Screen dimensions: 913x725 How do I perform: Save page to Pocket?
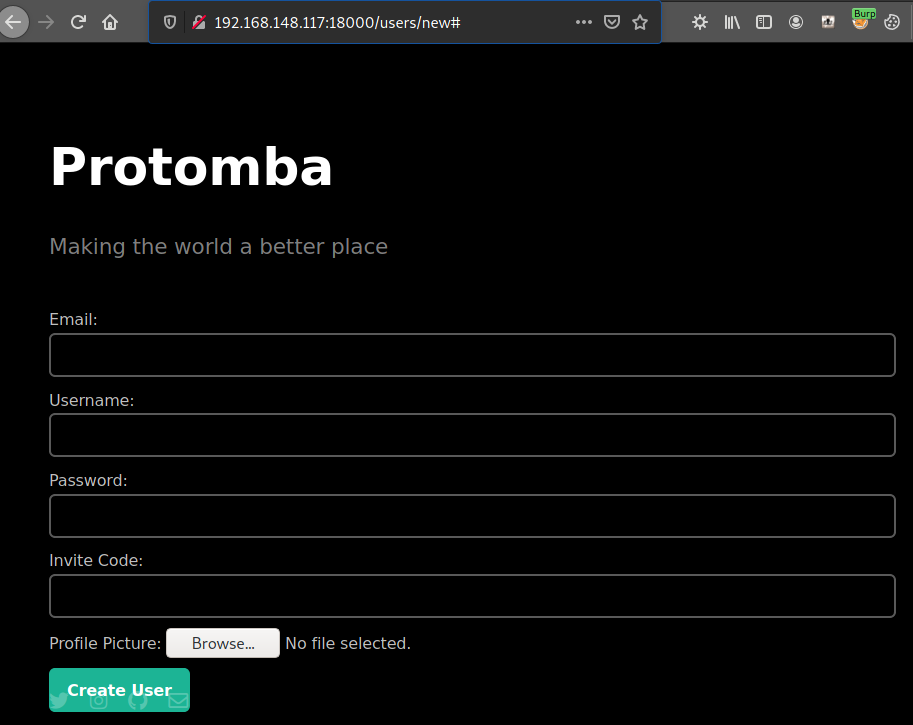(x=611, y=22)
